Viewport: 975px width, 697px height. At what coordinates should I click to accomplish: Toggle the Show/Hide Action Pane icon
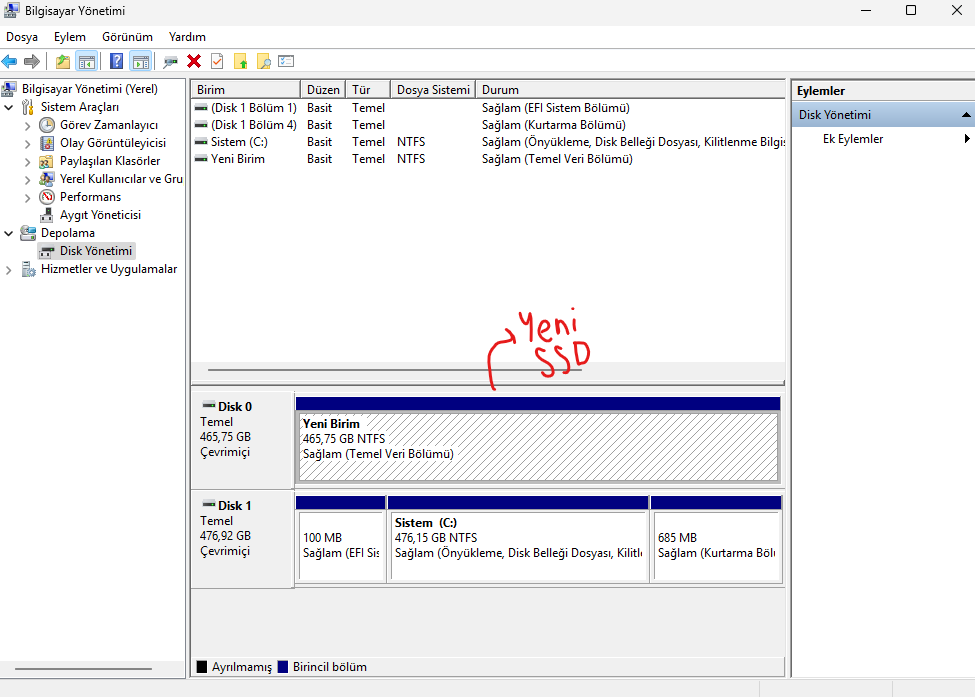(141, 62)
